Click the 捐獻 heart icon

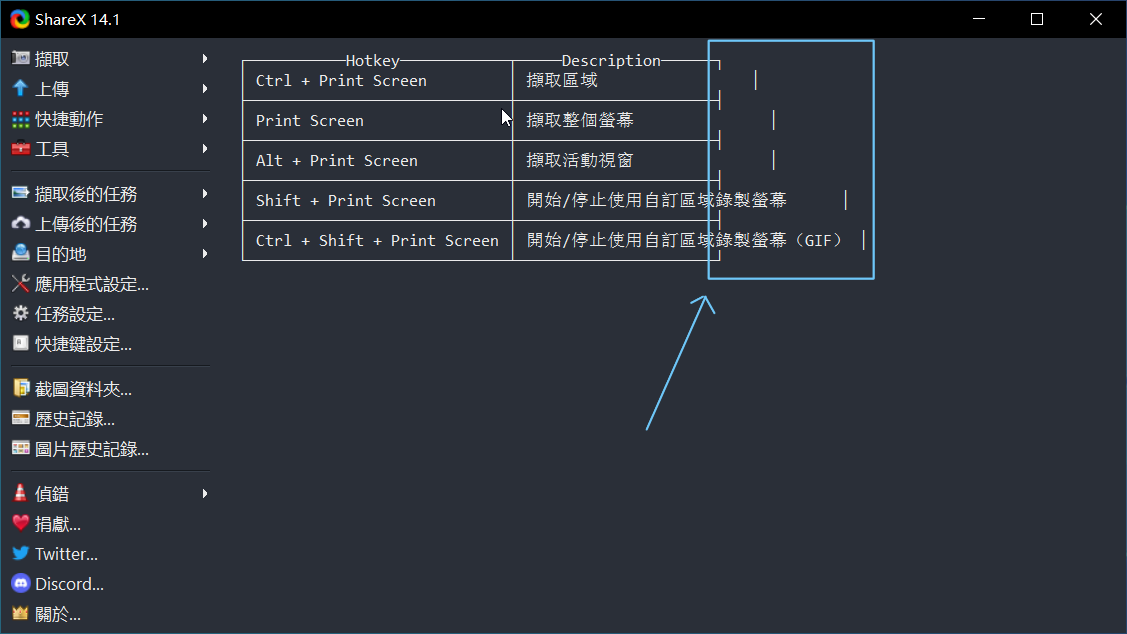[x=21, y=523]
